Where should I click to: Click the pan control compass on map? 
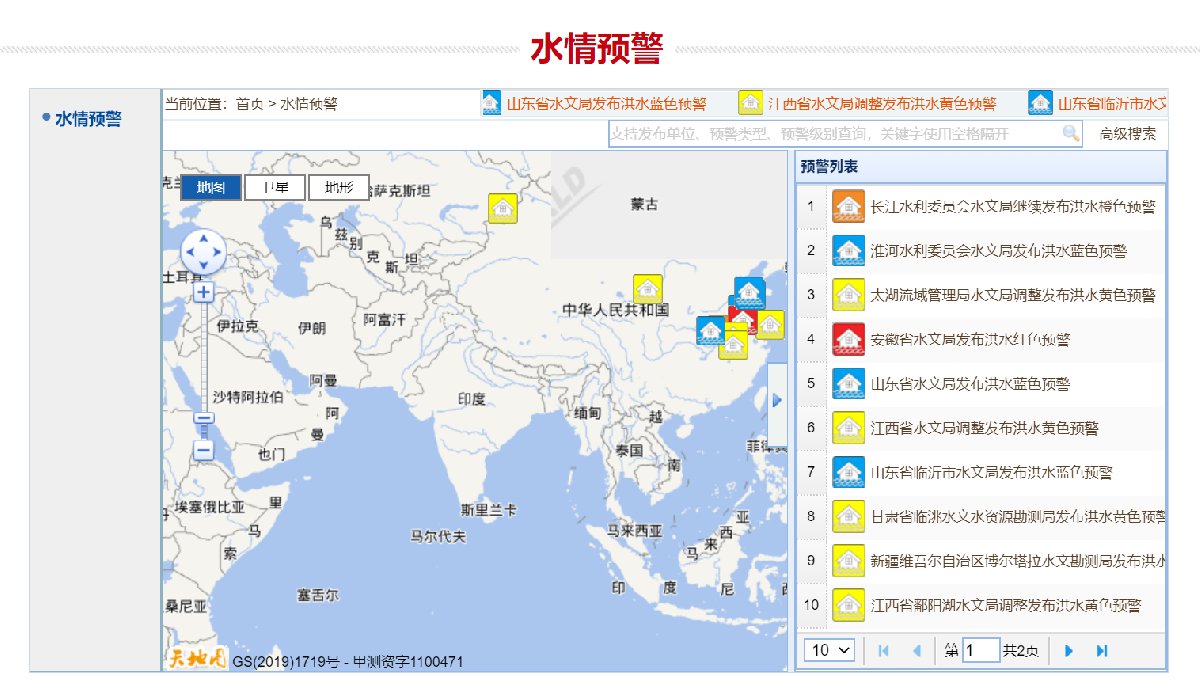point(203,252)
